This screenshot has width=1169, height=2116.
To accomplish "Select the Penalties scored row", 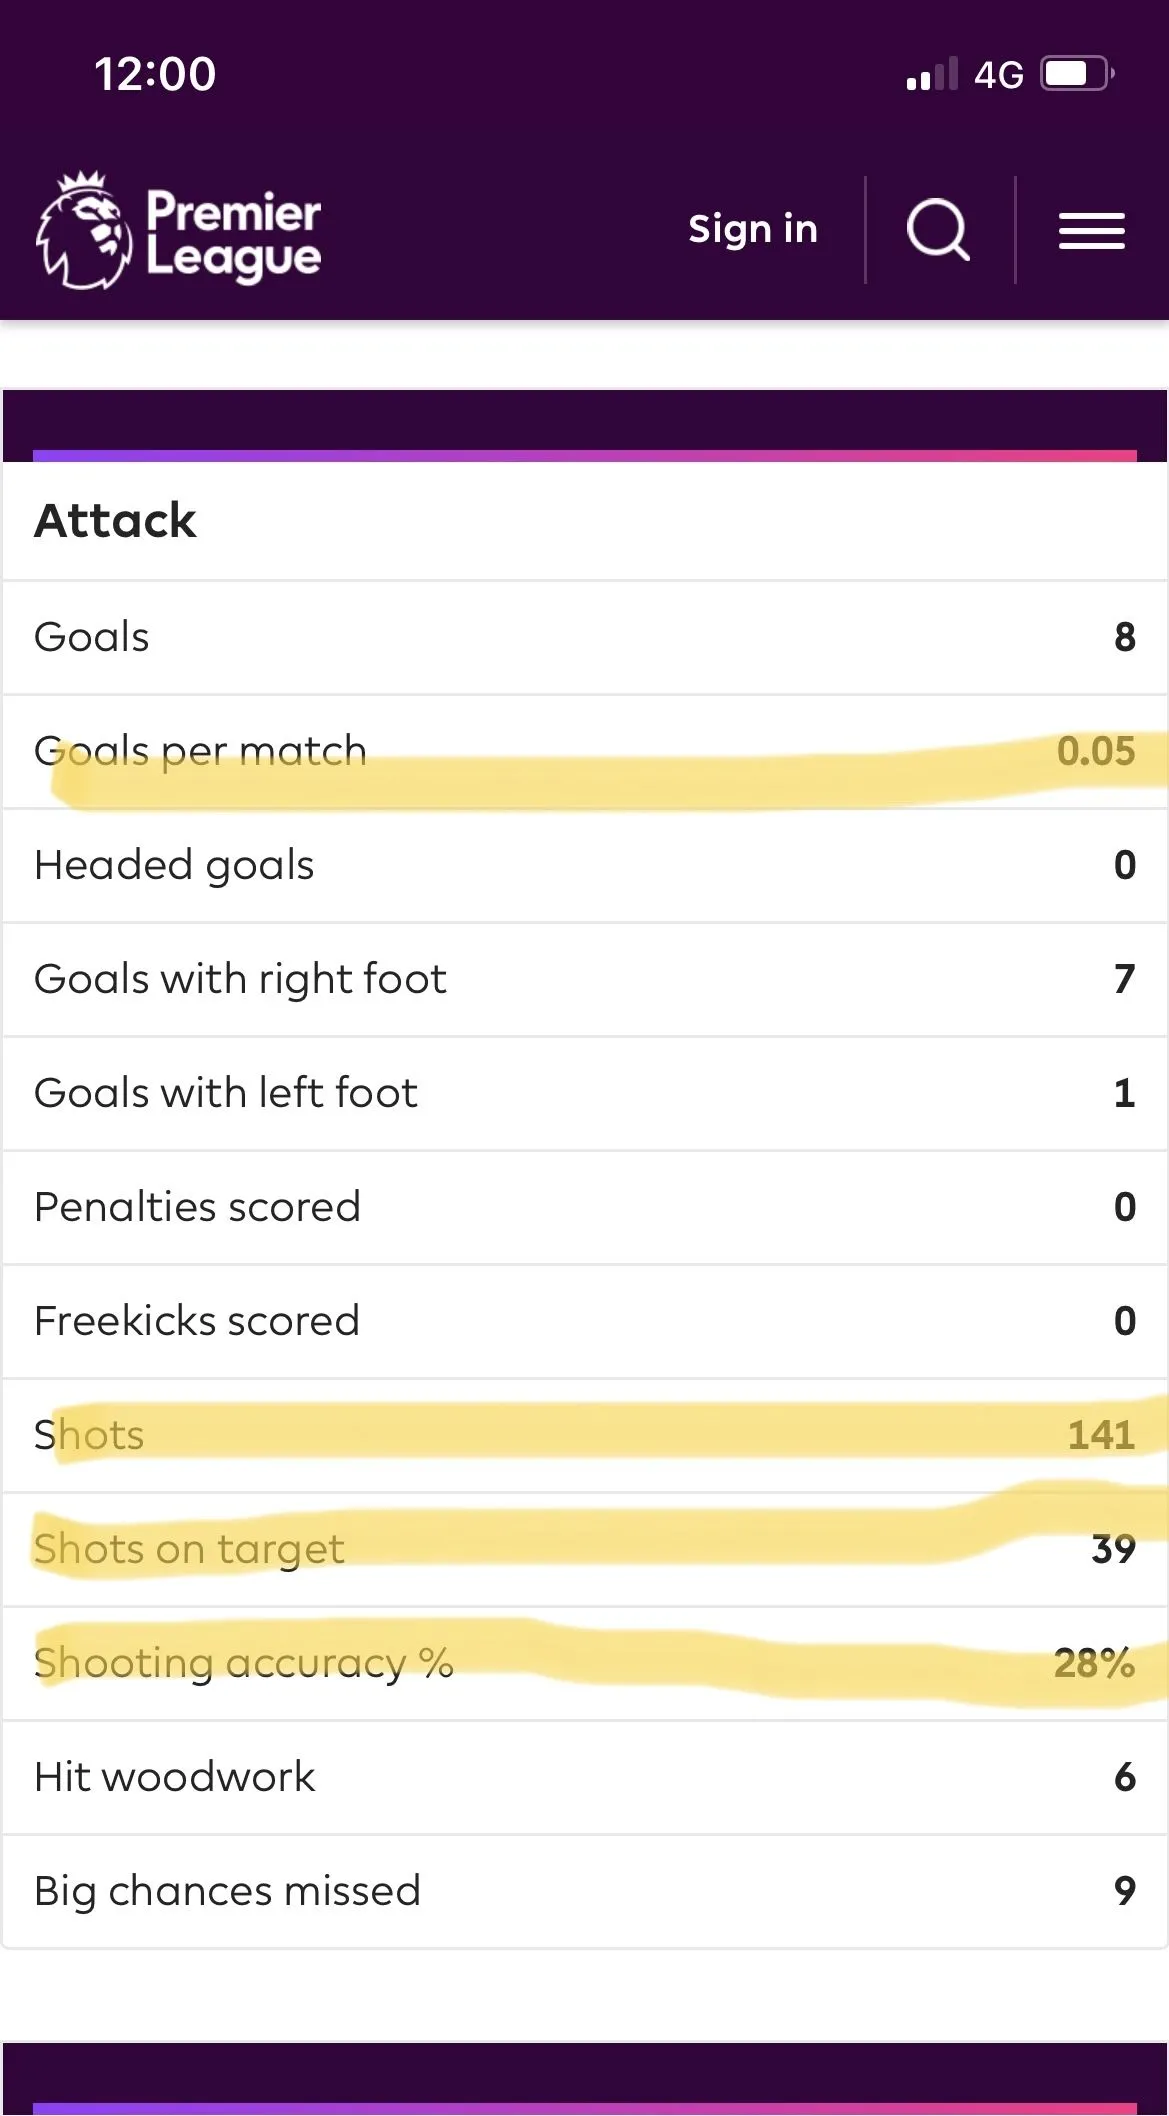I will coord(584,1207).
